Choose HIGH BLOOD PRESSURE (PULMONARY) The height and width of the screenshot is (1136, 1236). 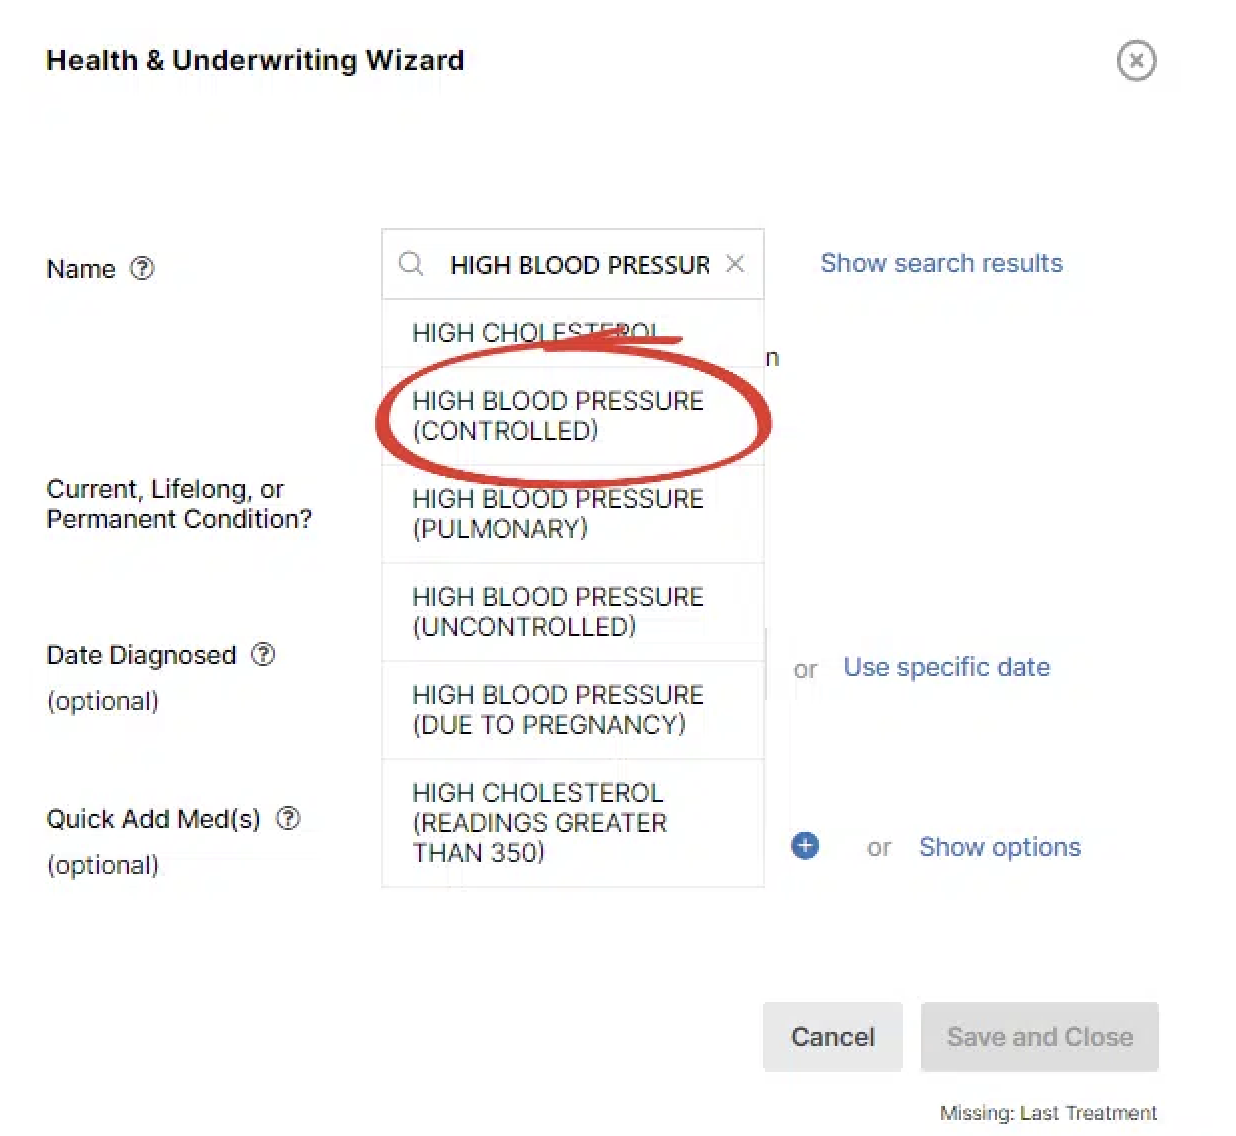[x=557, y=514]
